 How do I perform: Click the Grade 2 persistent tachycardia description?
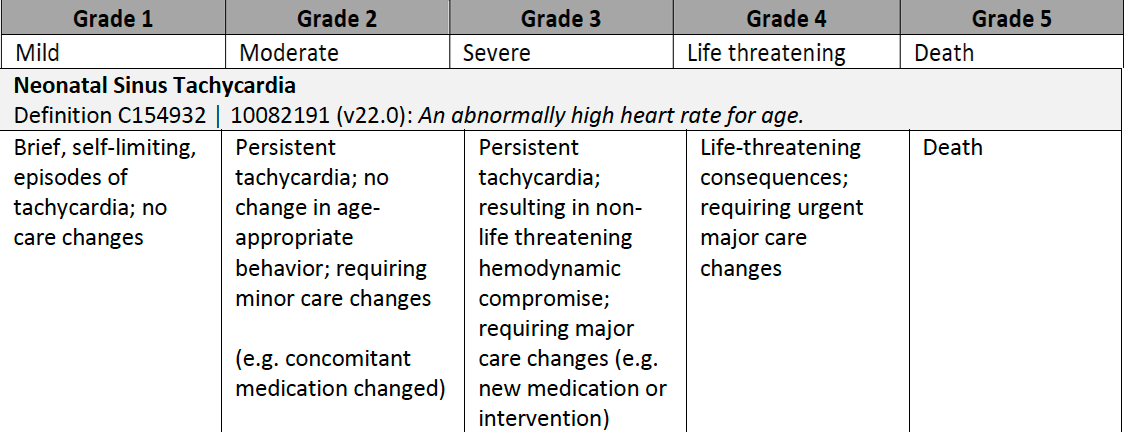tap(330, 222)
